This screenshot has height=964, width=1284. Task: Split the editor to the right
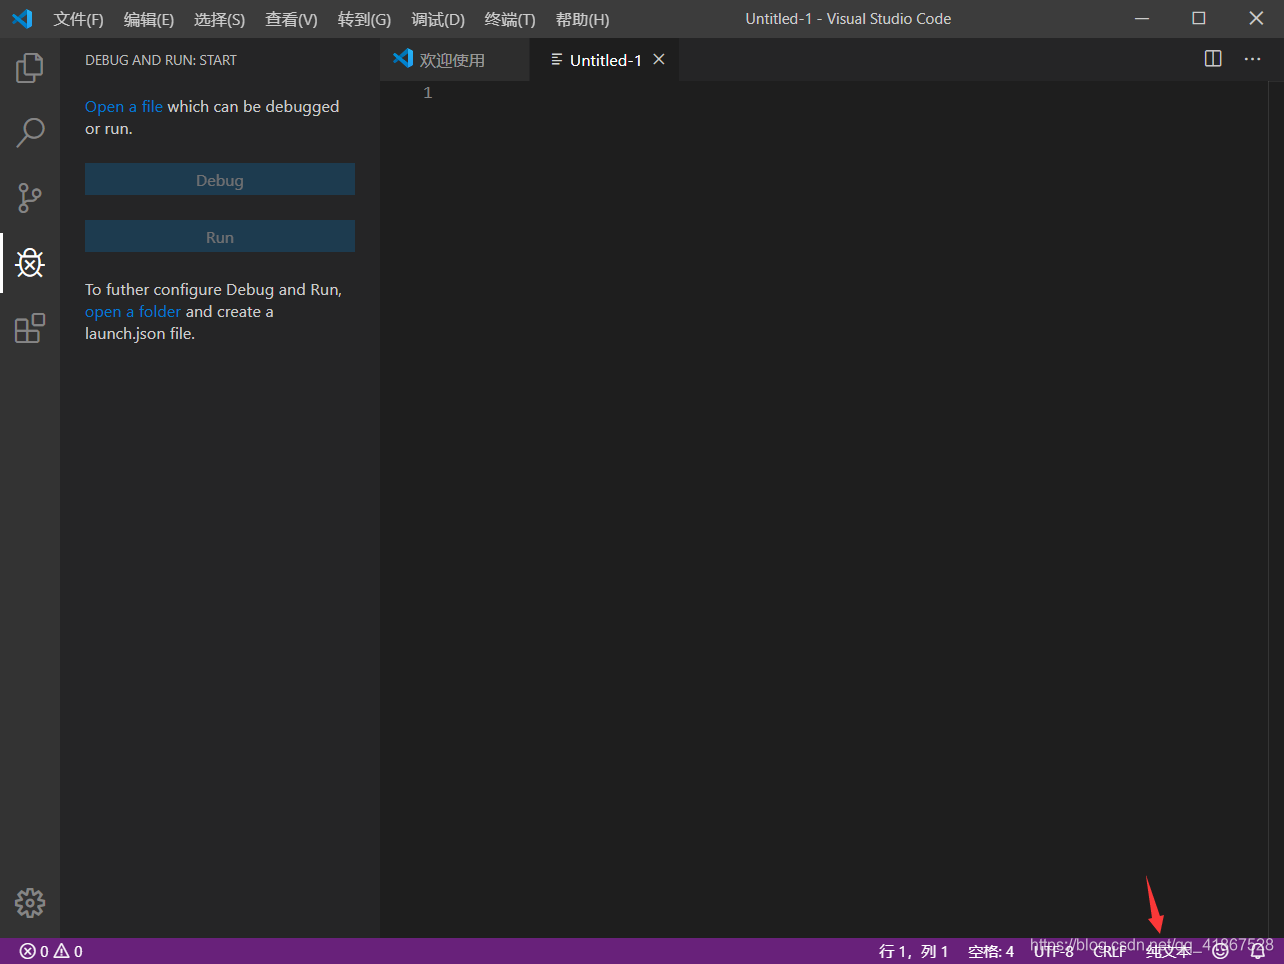pyautogui.click(x=1213, y=59)
